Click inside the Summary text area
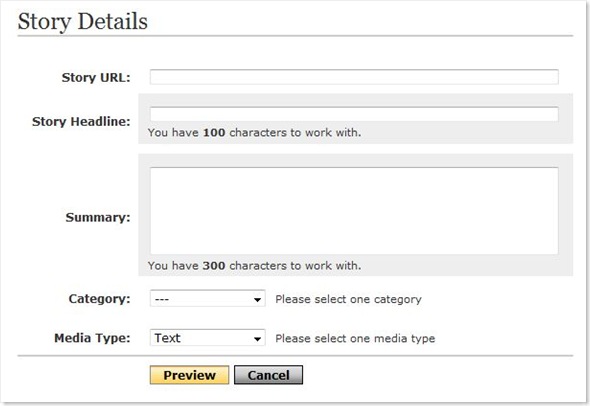 pos(354,211)
